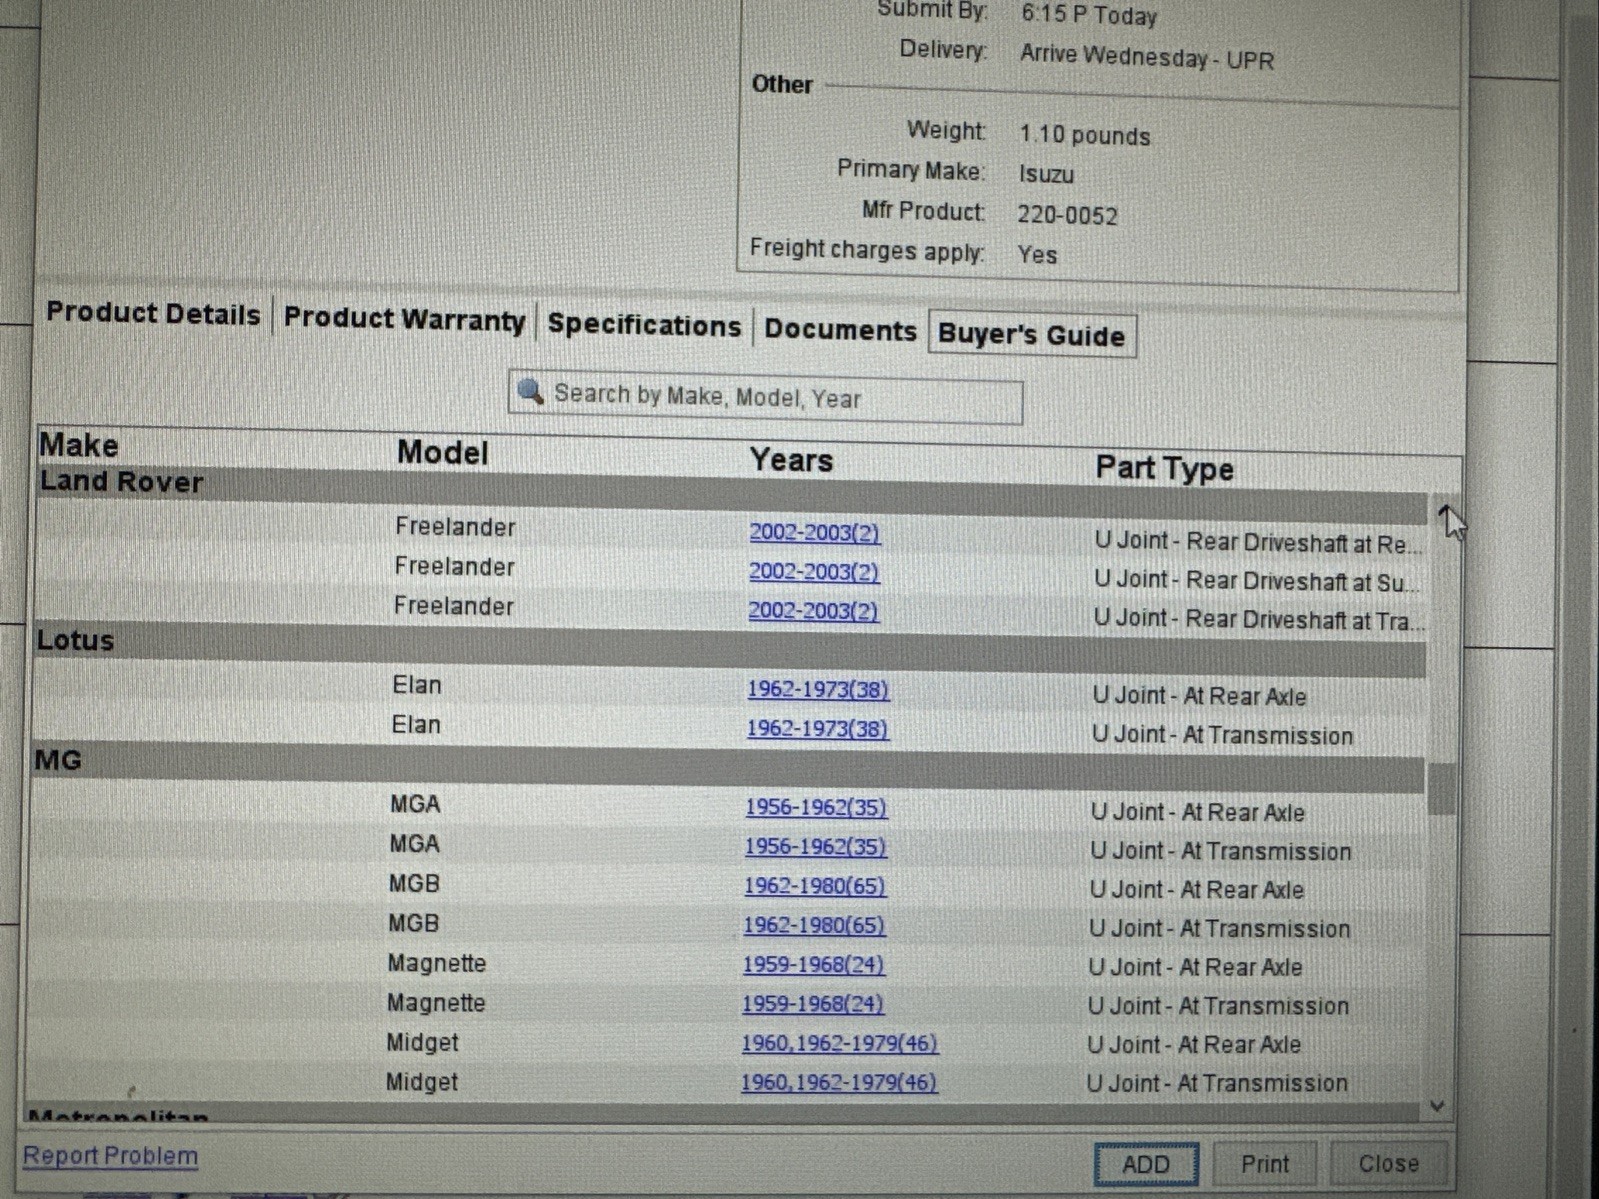This screenshot has height=1199, width=1599.
Task: Go to the Documents tab
Action: pyautogui.click(x=840, y=330)
